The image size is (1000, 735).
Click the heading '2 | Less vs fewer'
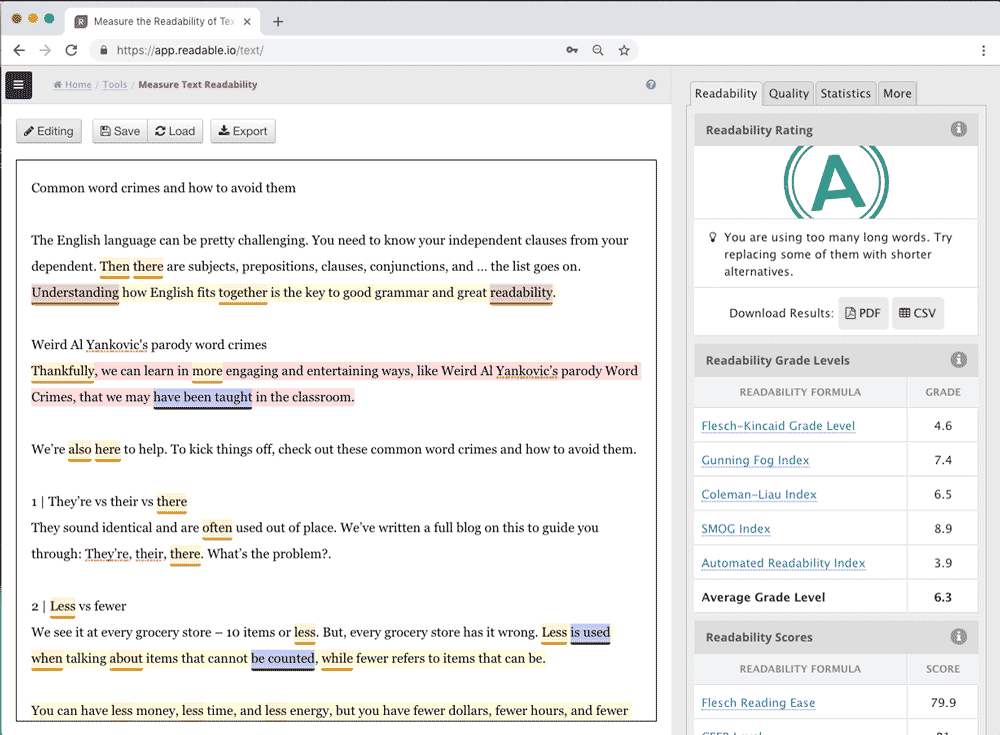click(78, 606)
